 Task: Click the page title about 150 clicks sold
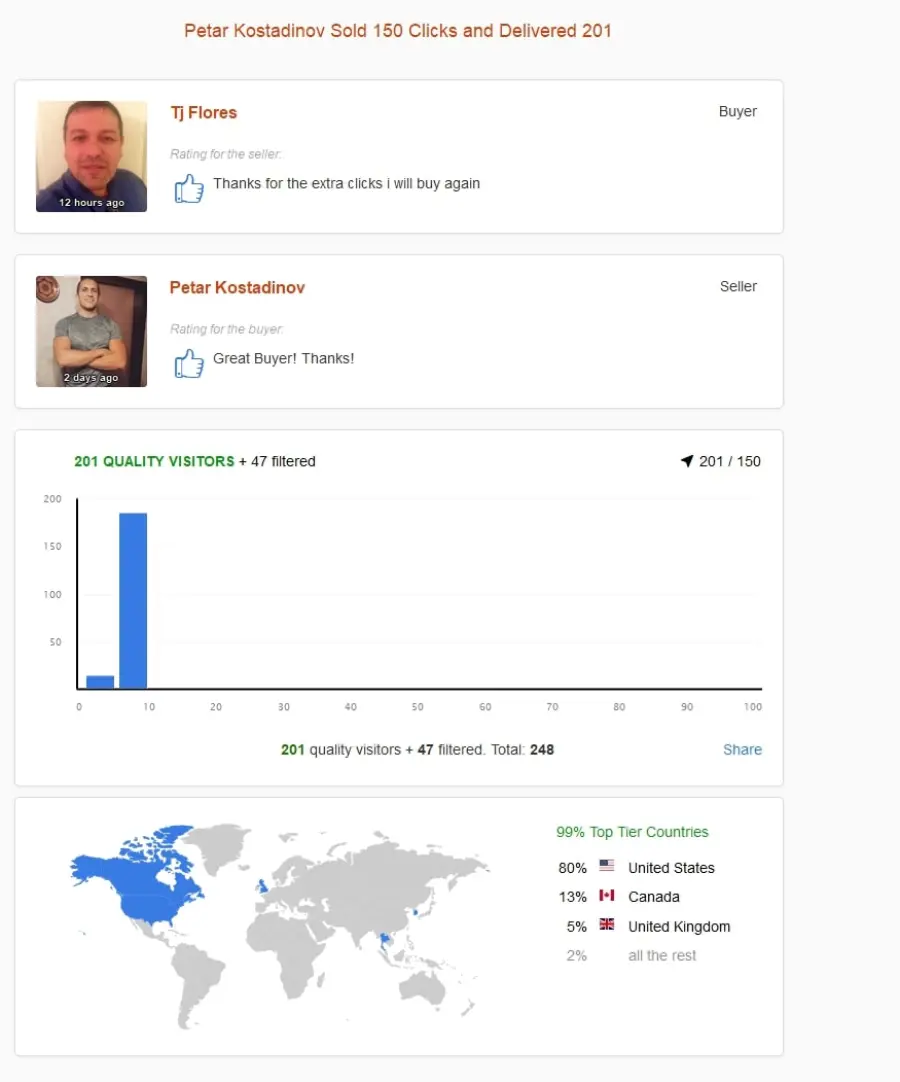[398, 31]
